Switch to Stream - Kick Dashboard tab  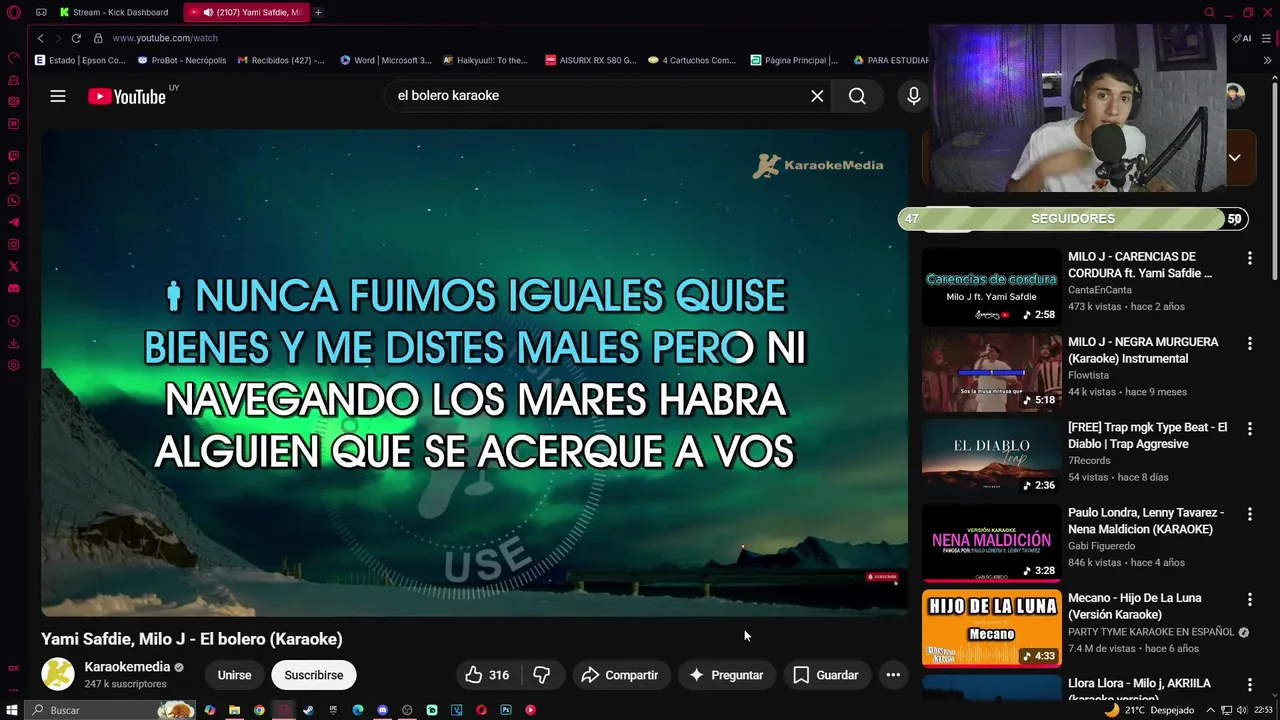(x=113, y=12)
